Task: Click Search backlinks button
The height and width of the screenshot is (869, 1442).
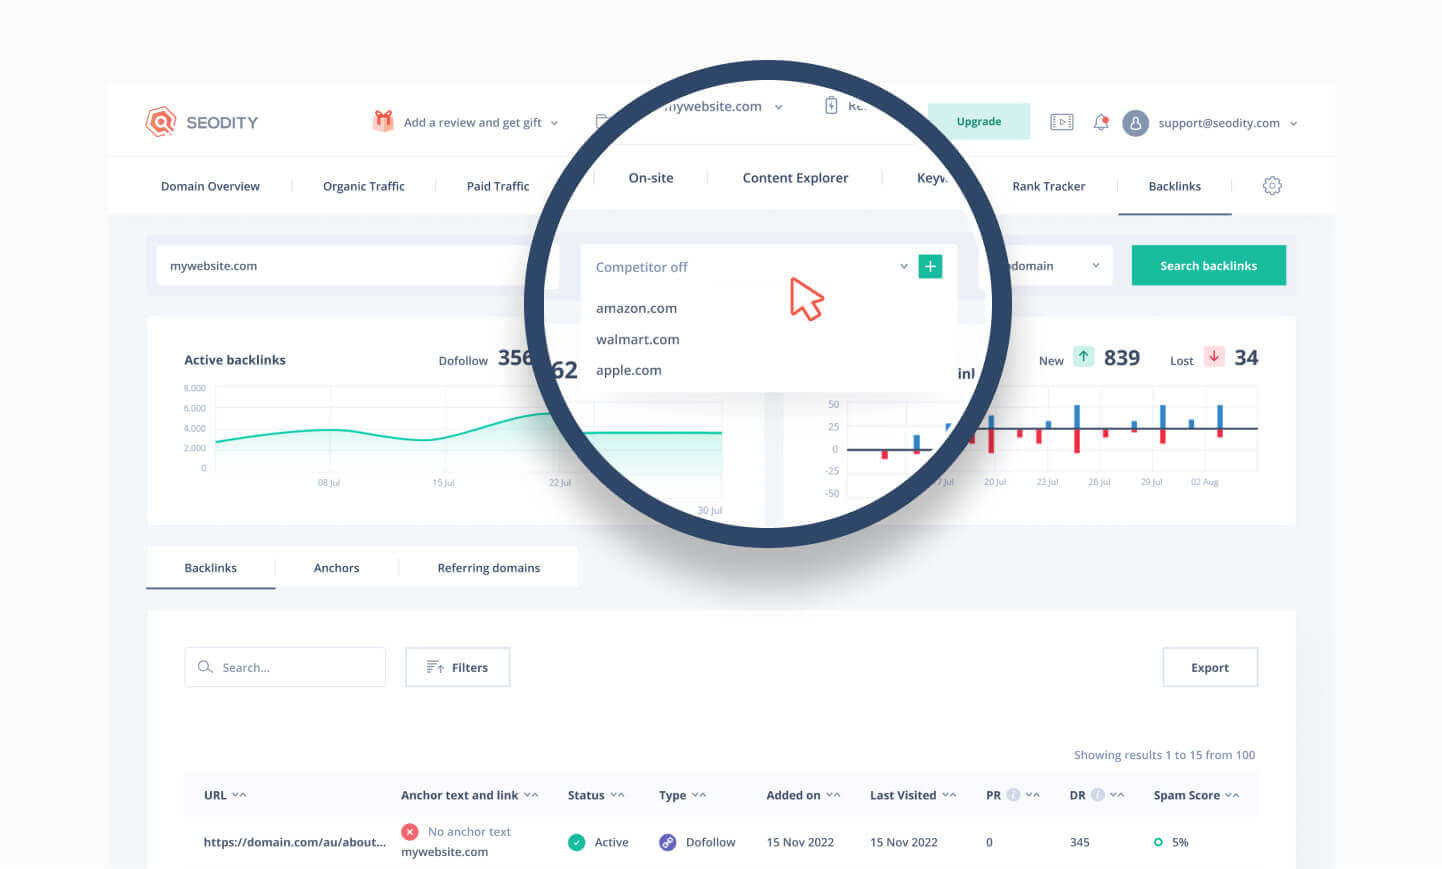Action: [x=1208, y=266]
